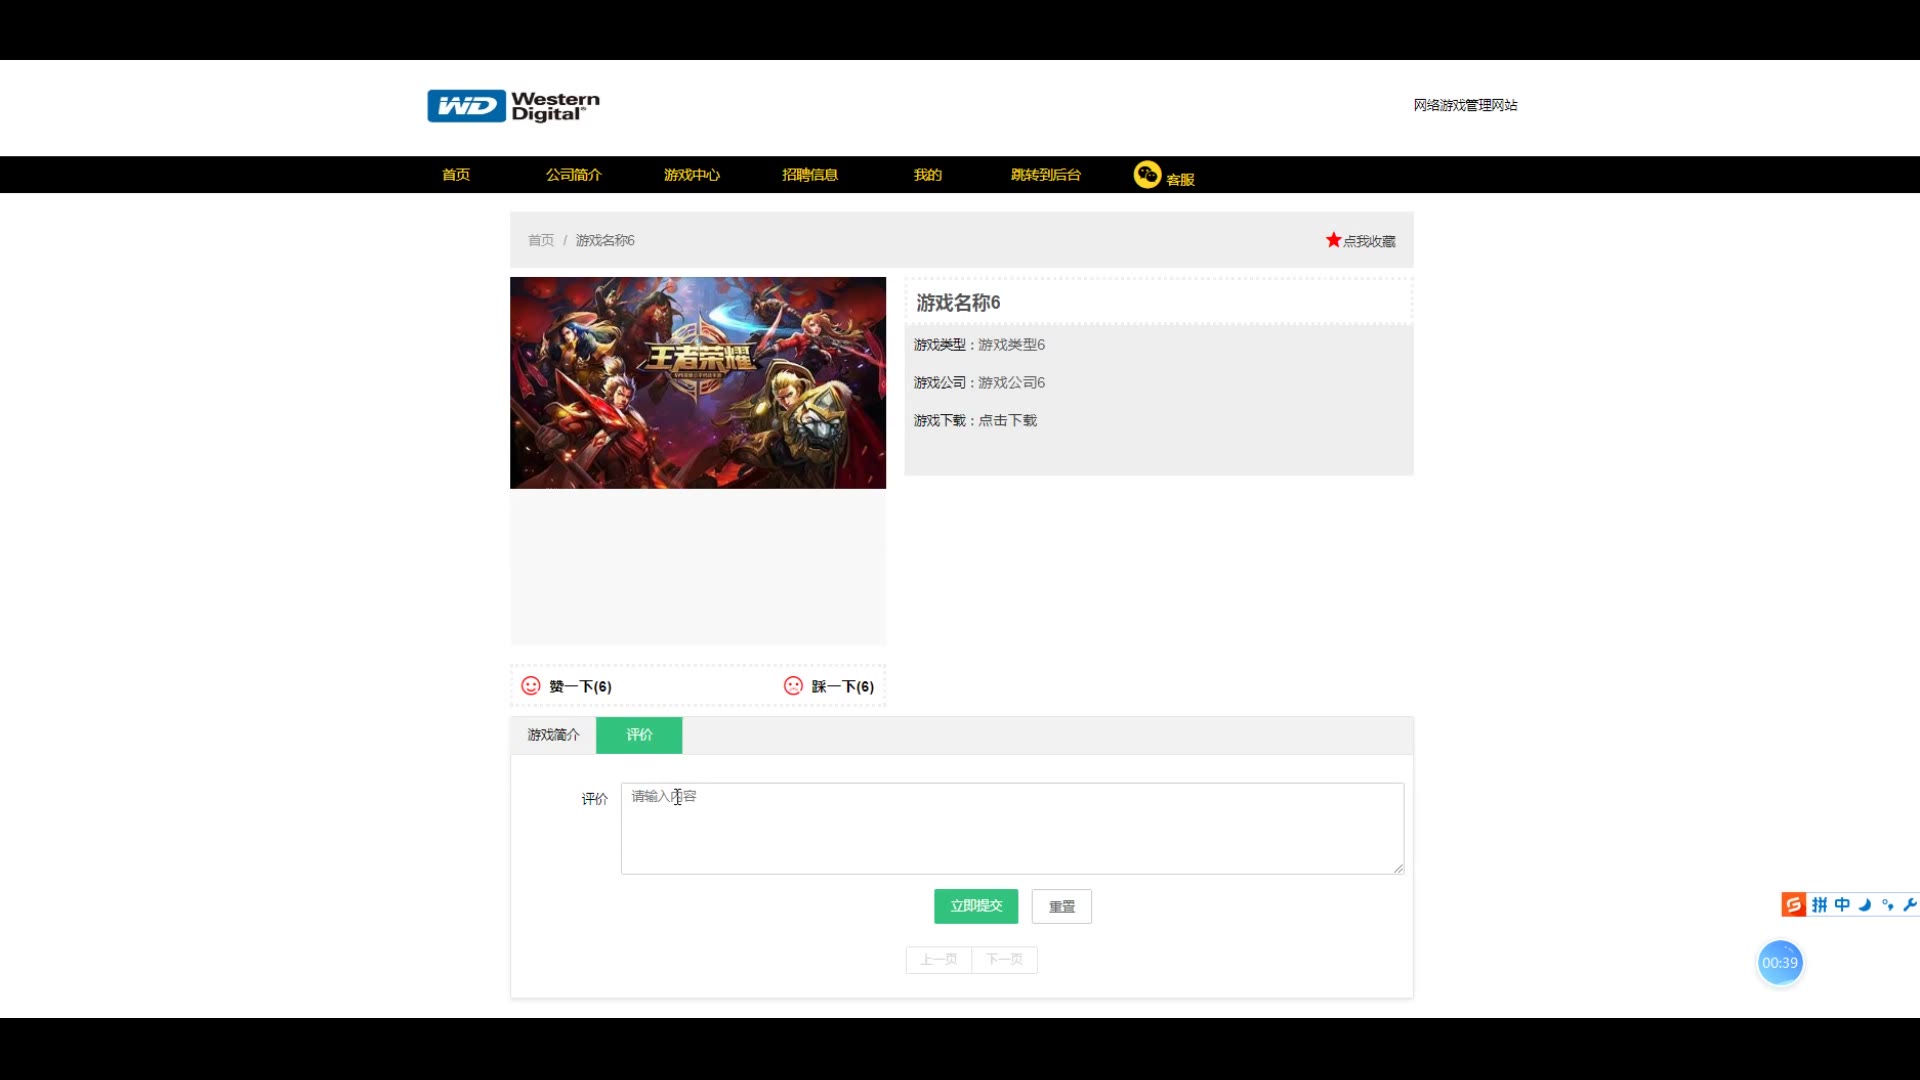Open 游戏中心 in the navigation bar
The width and height of the screenshot is (1920, 1080).
pos(692,174)
